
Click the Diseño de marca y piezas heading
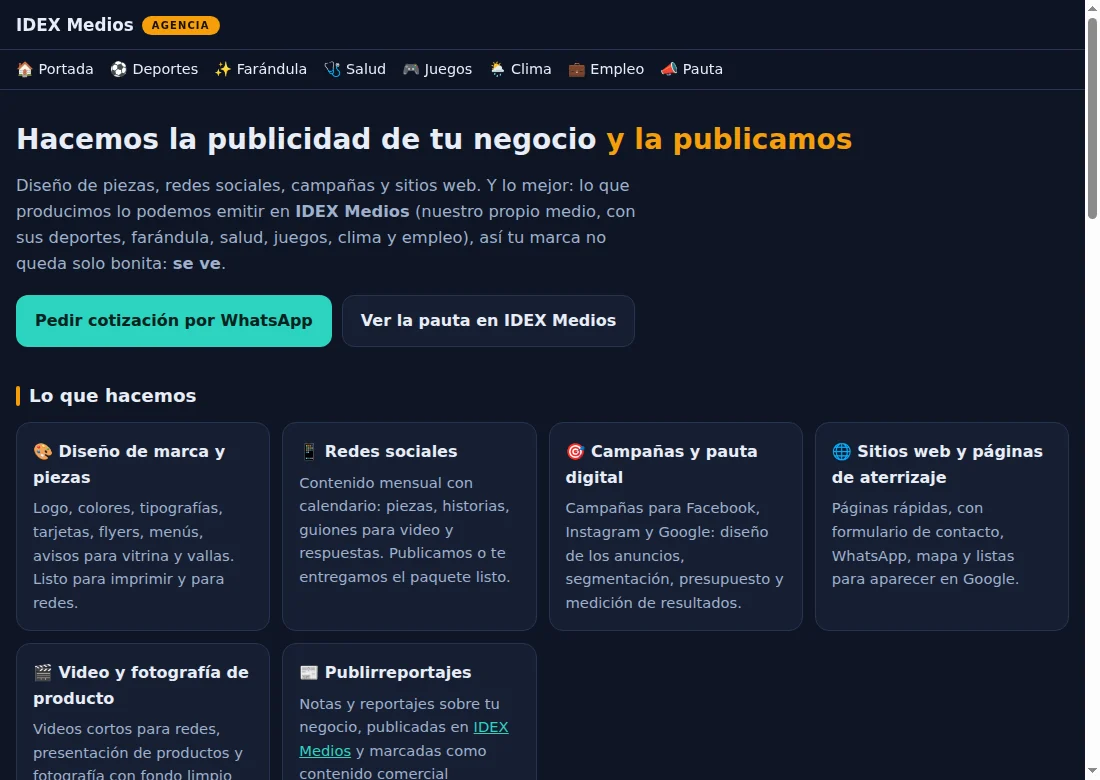click(129, 464)
